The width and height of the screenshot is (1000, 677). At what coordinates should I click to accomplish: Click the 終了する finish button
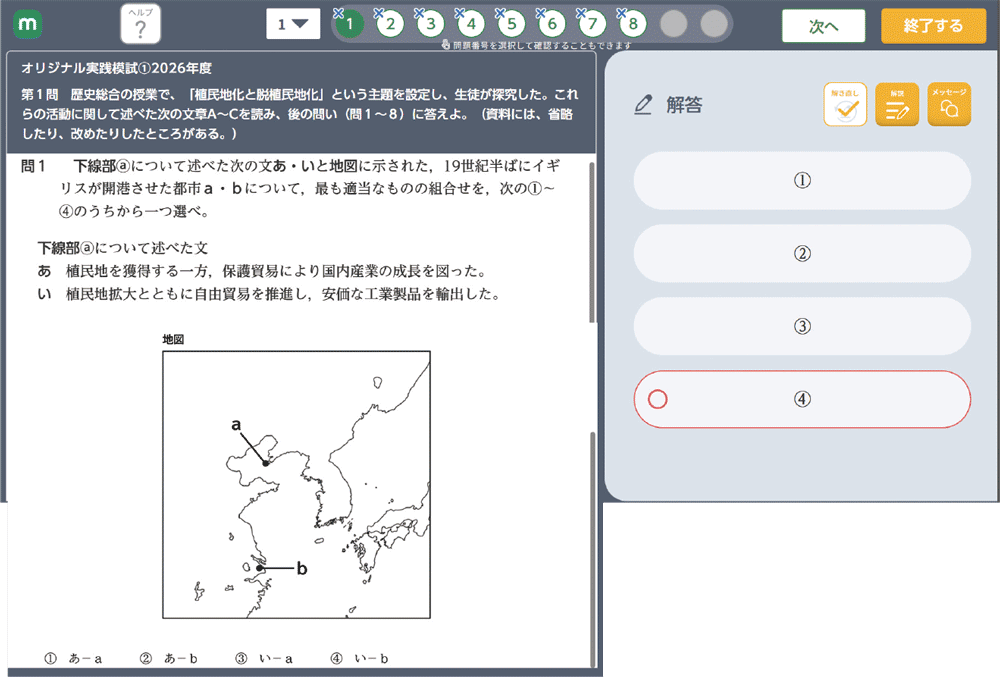933,25
